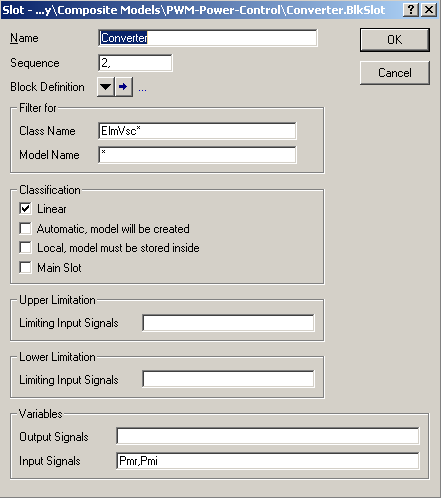Screen dimensions: 441x498
Task: Click the Lower Limitation Limiting Input Signals field
Action: tap(228, 379)
